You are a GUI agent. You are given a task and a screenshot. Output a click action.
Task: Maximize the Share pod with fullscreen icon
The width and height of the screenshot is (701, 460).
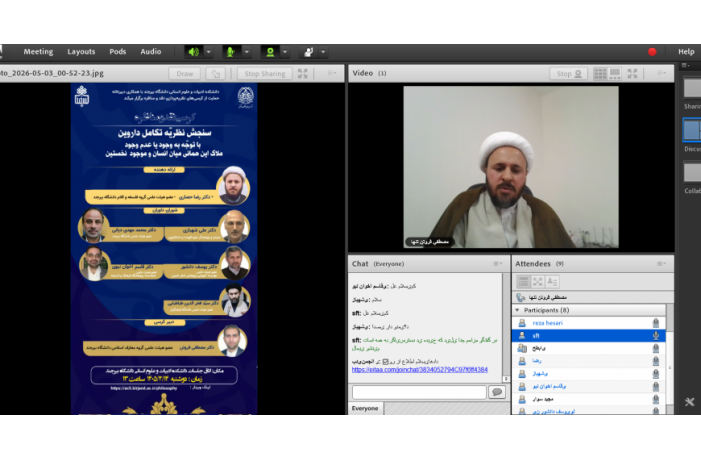(x=303, y=73)
